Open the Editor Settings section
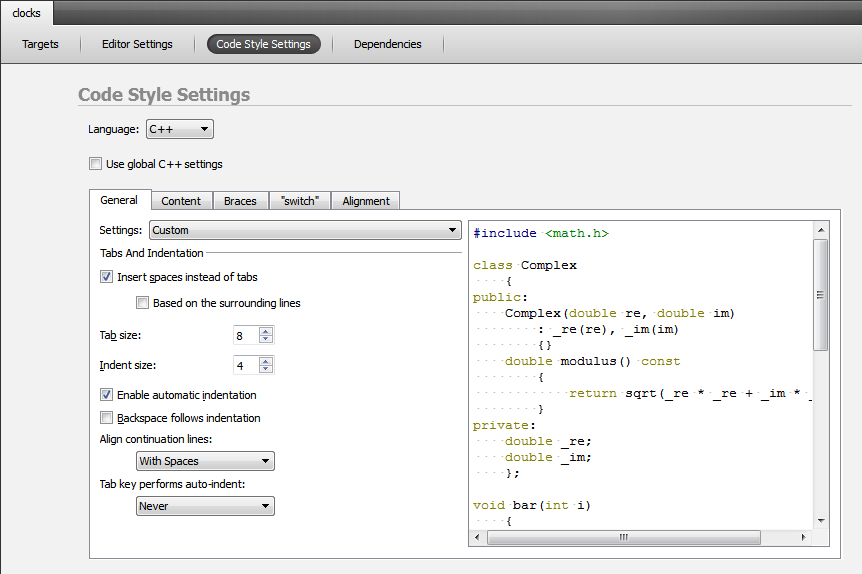 pyautogui.click(x=137, y=44)
